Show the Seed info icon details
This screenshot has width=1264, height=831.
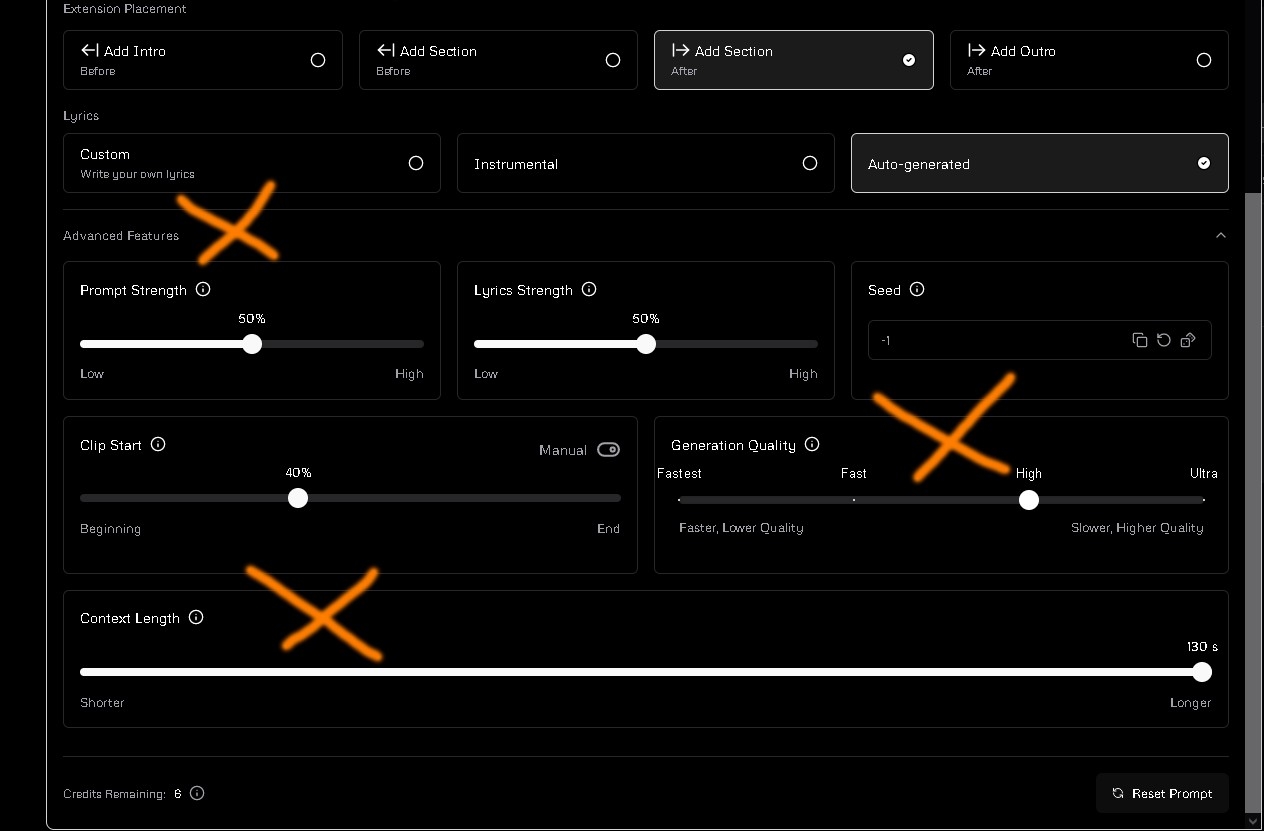click(917, 289)
